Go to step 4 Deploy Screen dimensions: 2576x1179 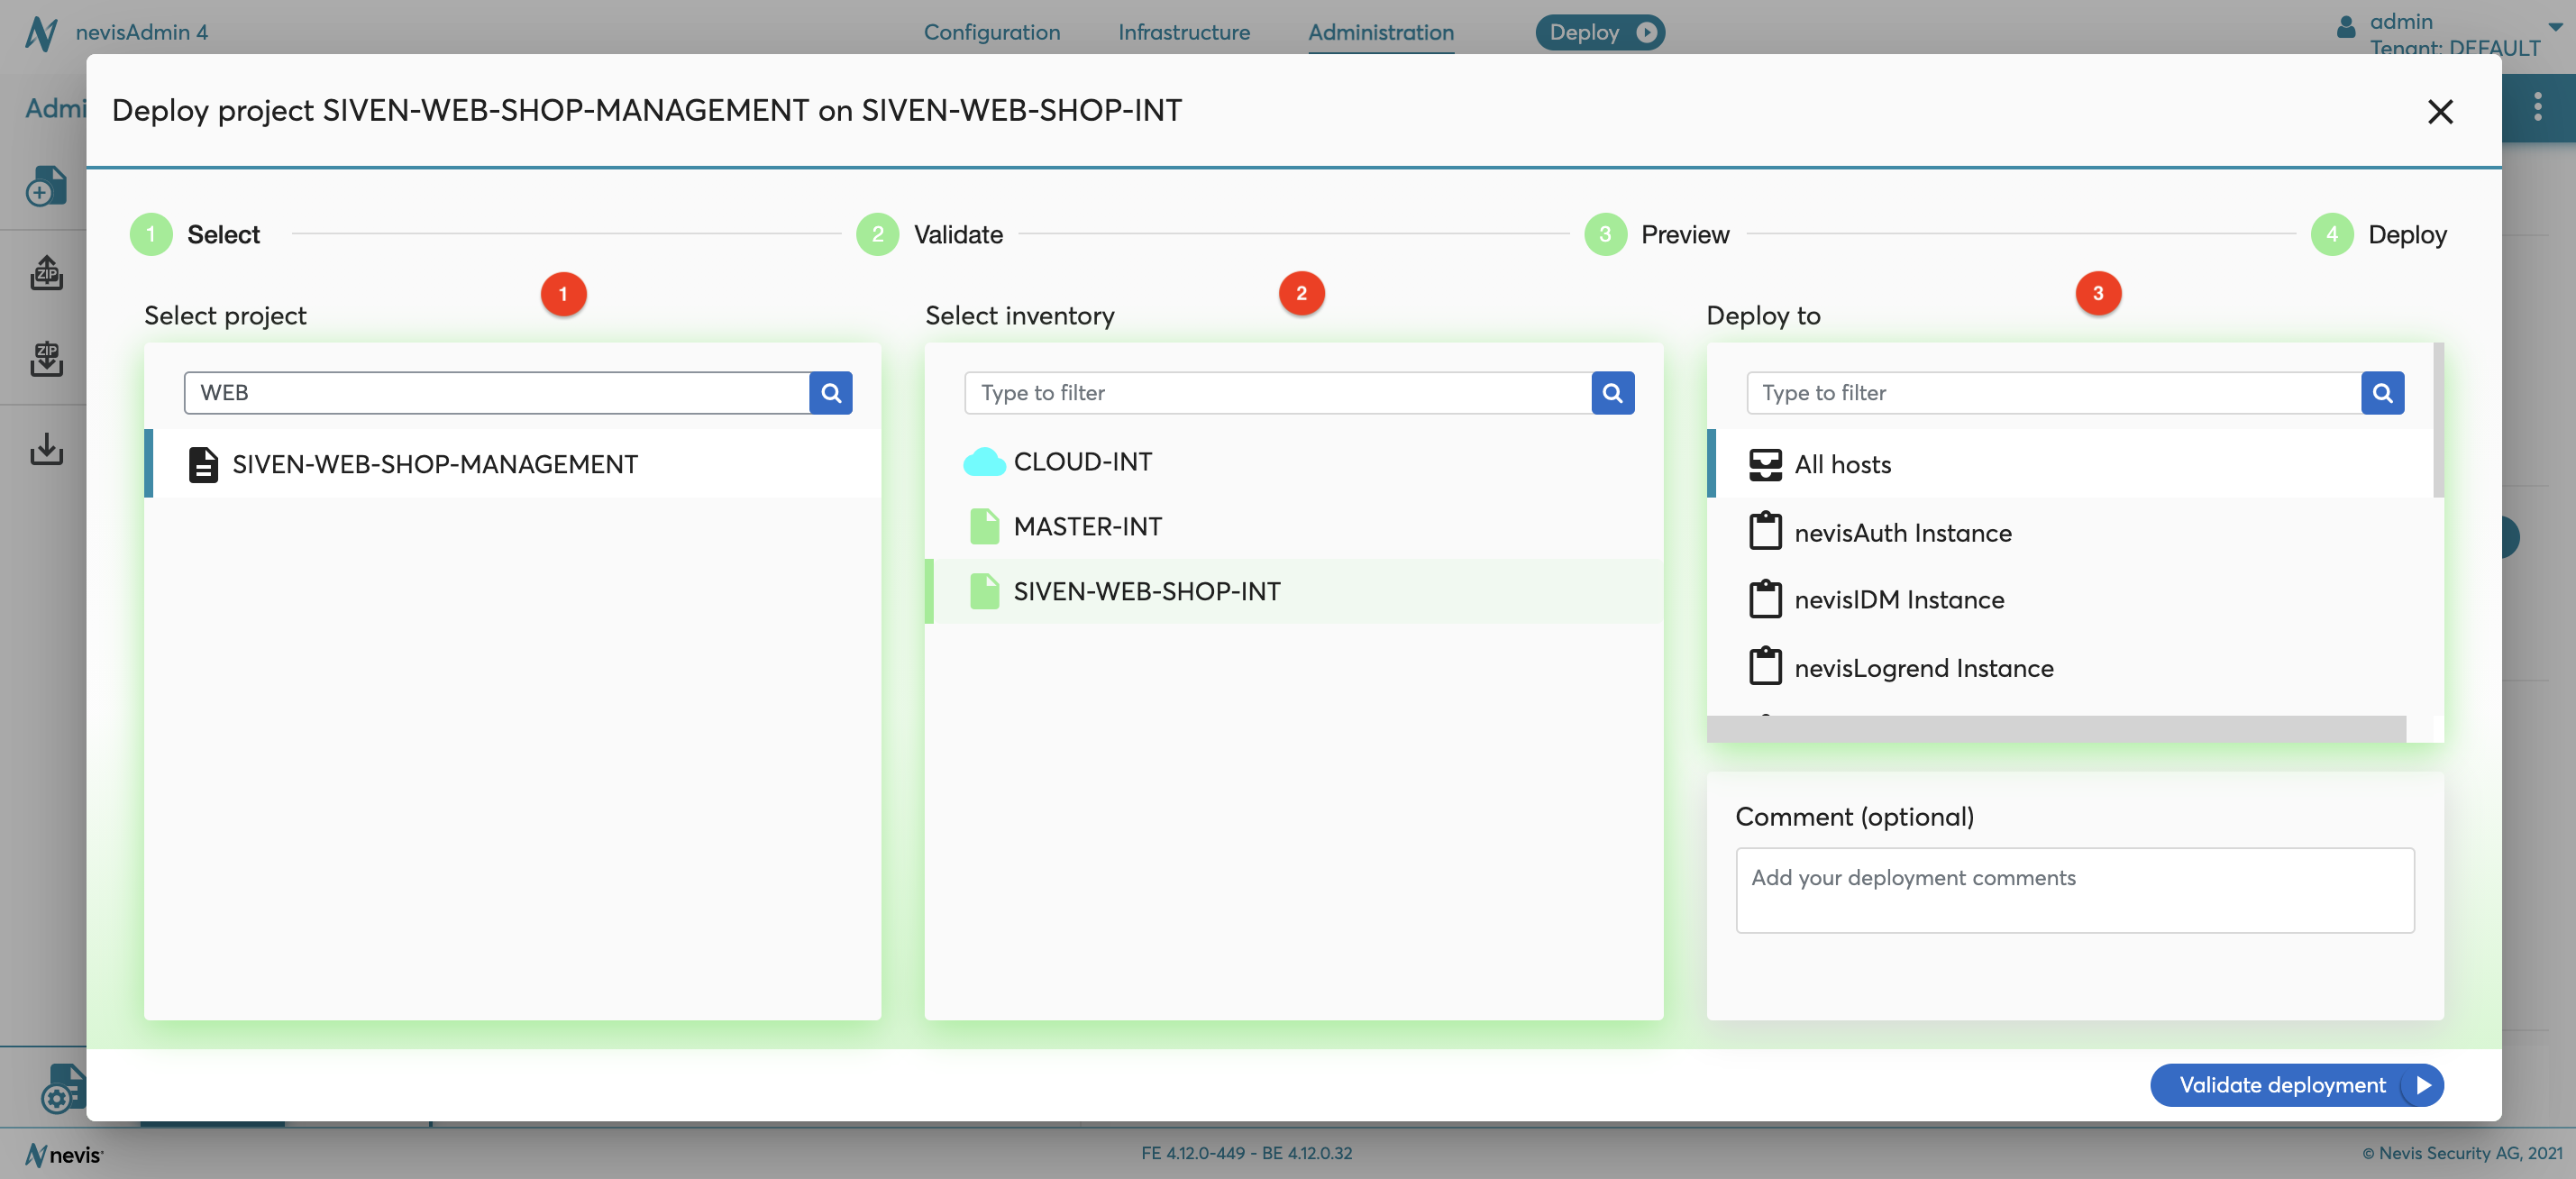coord(2379,234)
